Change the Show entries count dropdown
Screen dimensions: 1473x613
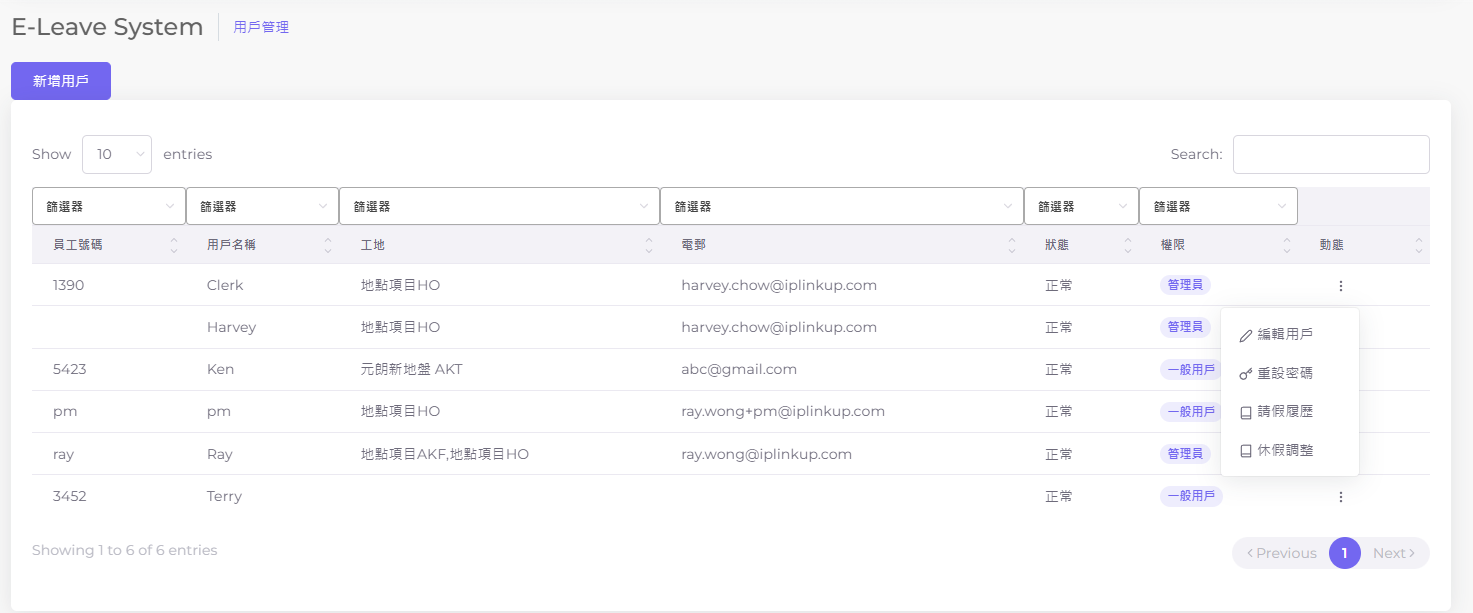pos(117,154)
